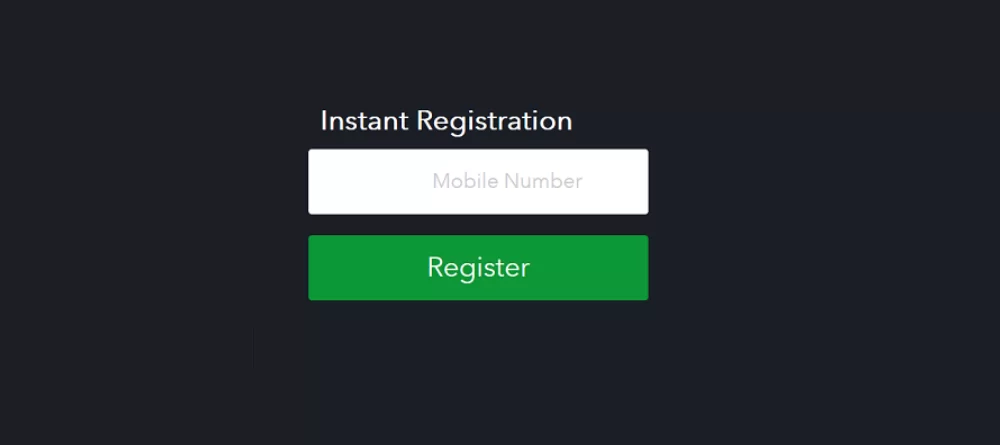Image resolution: width=1000 pixels, height=445 pixels.
Task: Click the word Registration in the heading
Action: 494,120
